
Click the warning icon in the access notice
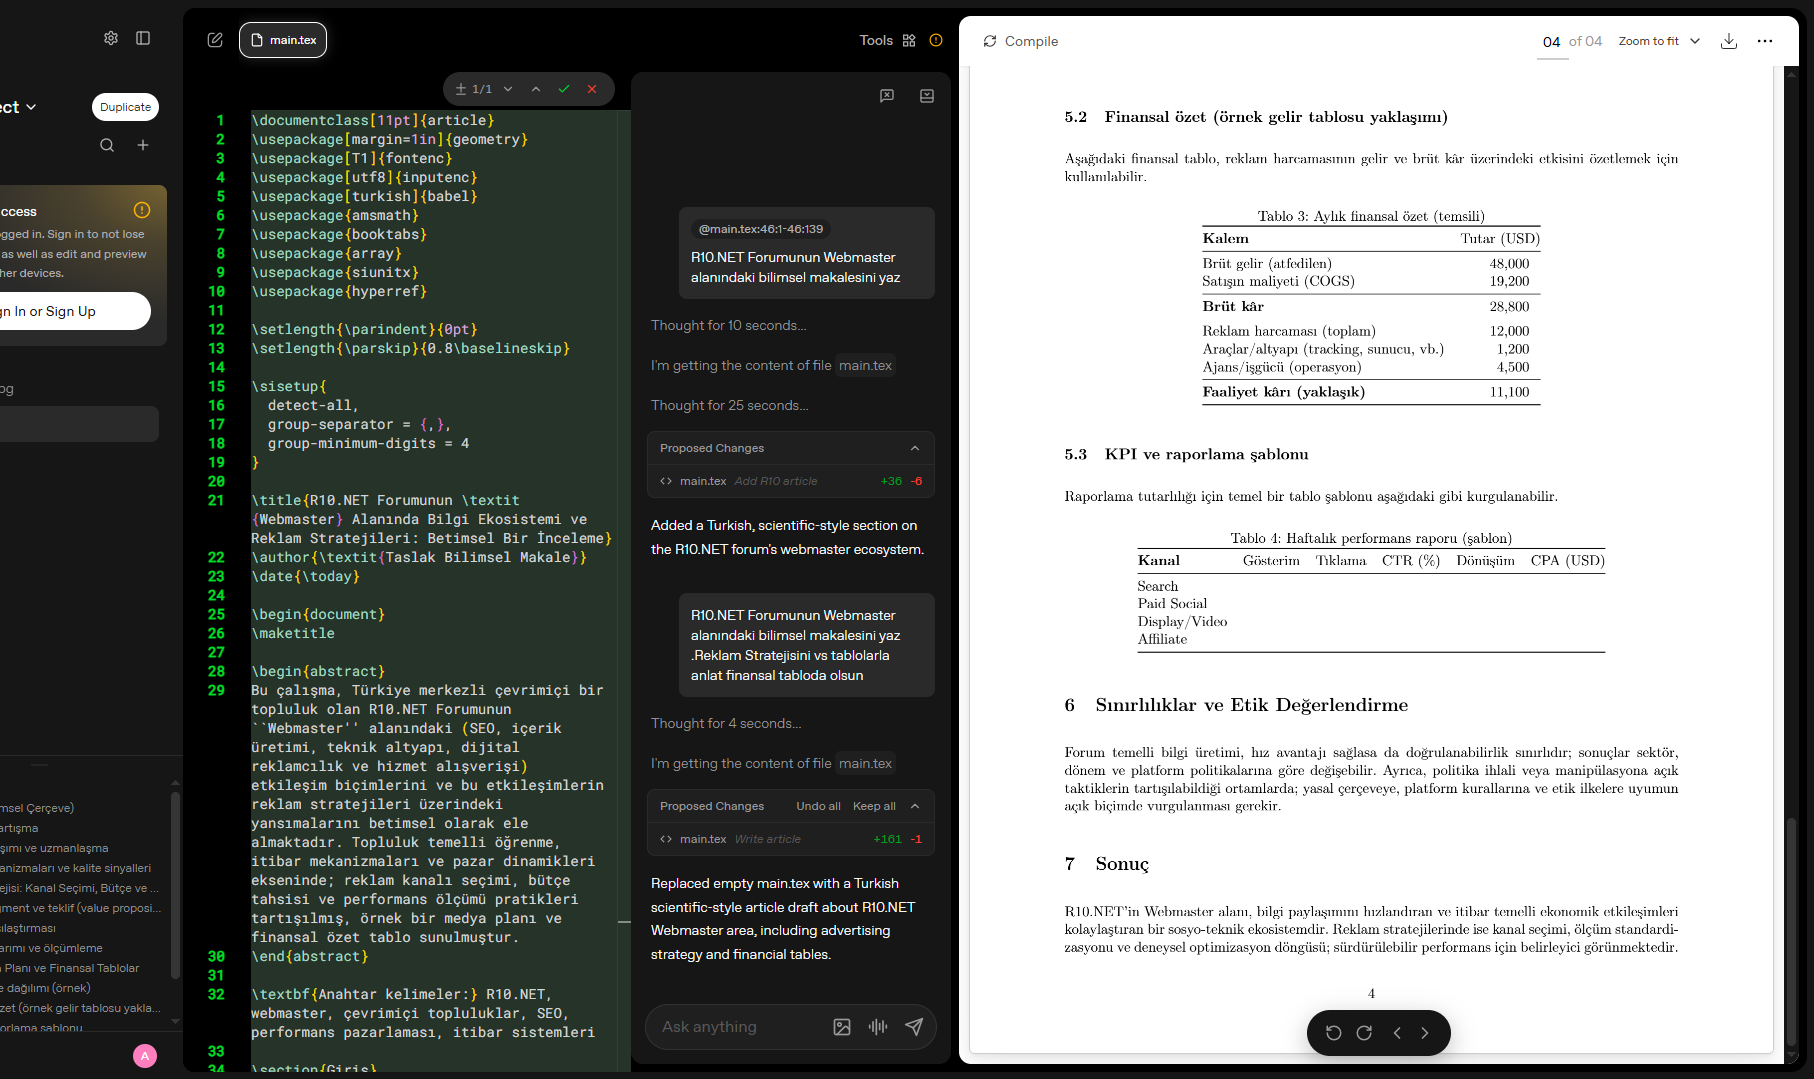coord(142,210)
